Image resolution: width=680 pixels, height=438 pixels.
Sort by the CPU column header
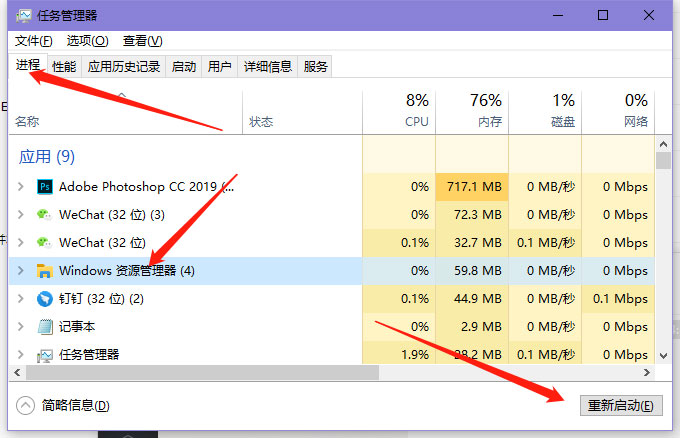click(x=399, y=112)
